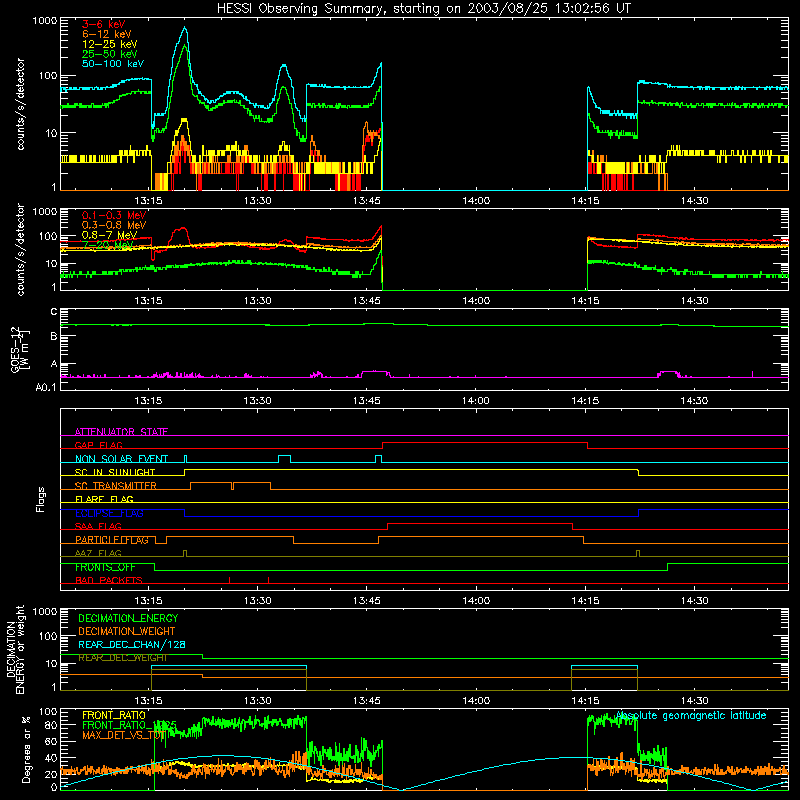
Task: Click the C tick label in the GOES panel
Action: pos(54,312)
